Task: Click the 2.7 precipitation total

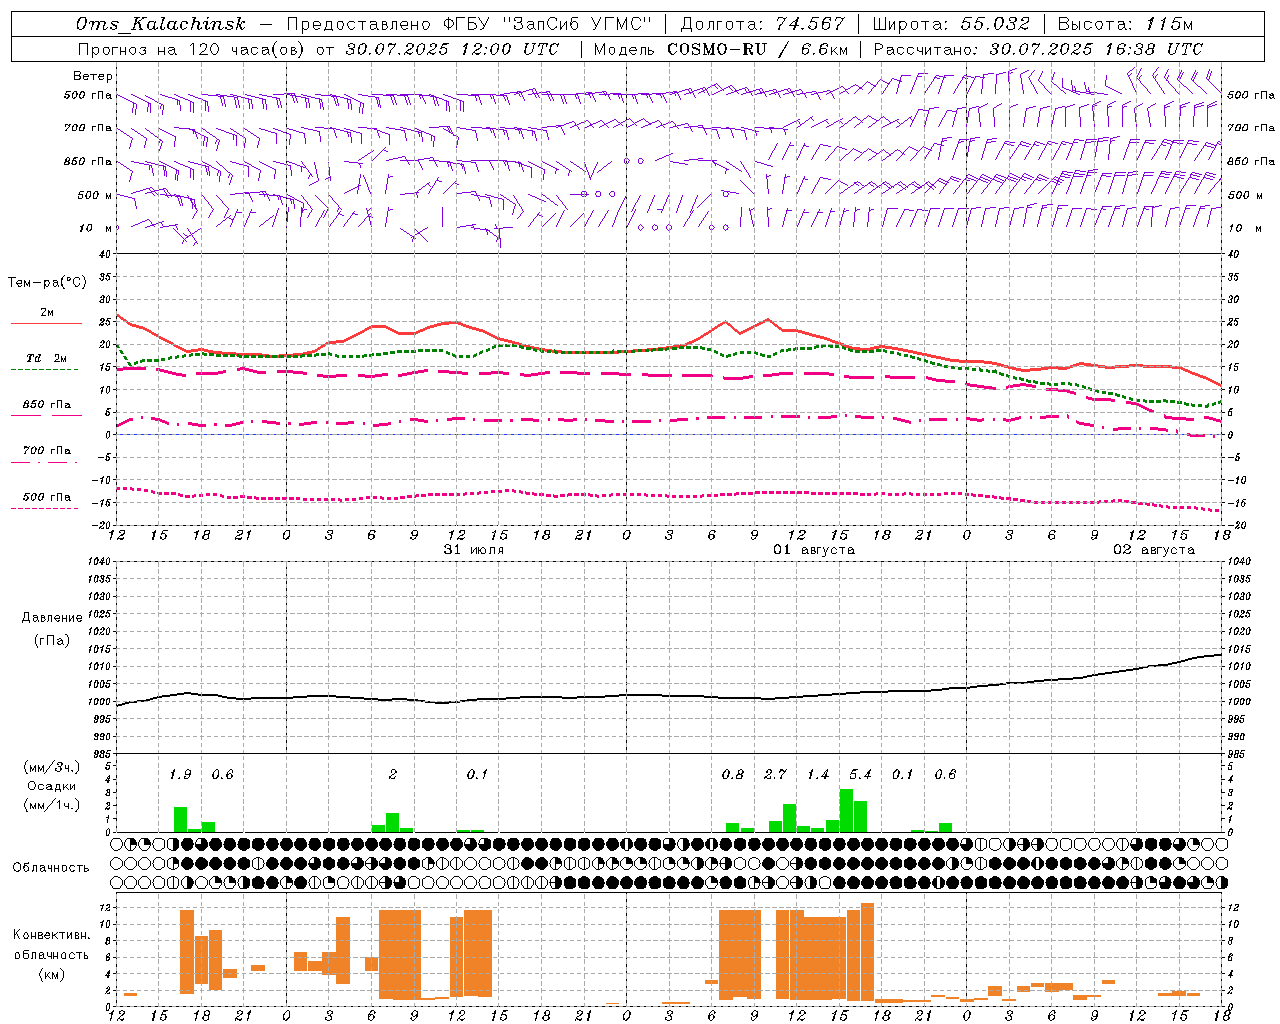Action: tap(775, 774)
